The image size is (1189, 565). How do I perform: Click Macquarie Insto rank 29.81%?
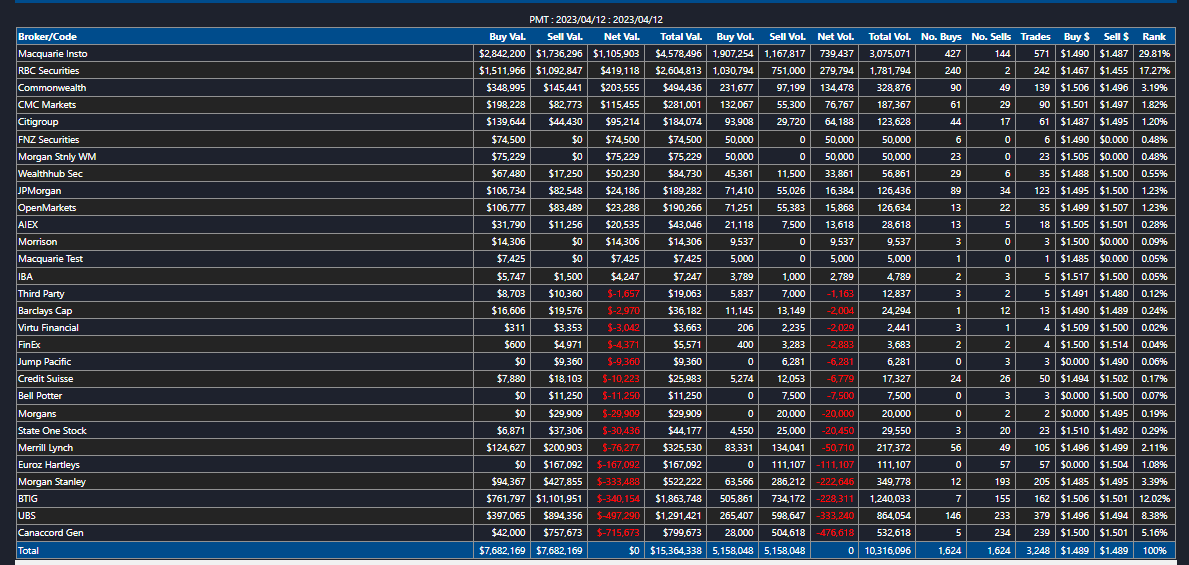click(x=1154, y=54)
